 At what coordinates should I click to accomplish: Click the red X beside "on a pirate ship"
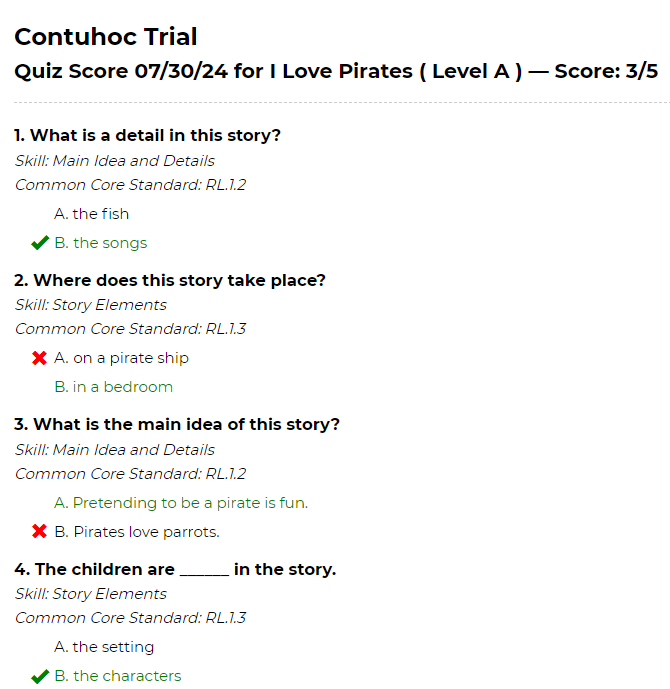coord(40,358)
